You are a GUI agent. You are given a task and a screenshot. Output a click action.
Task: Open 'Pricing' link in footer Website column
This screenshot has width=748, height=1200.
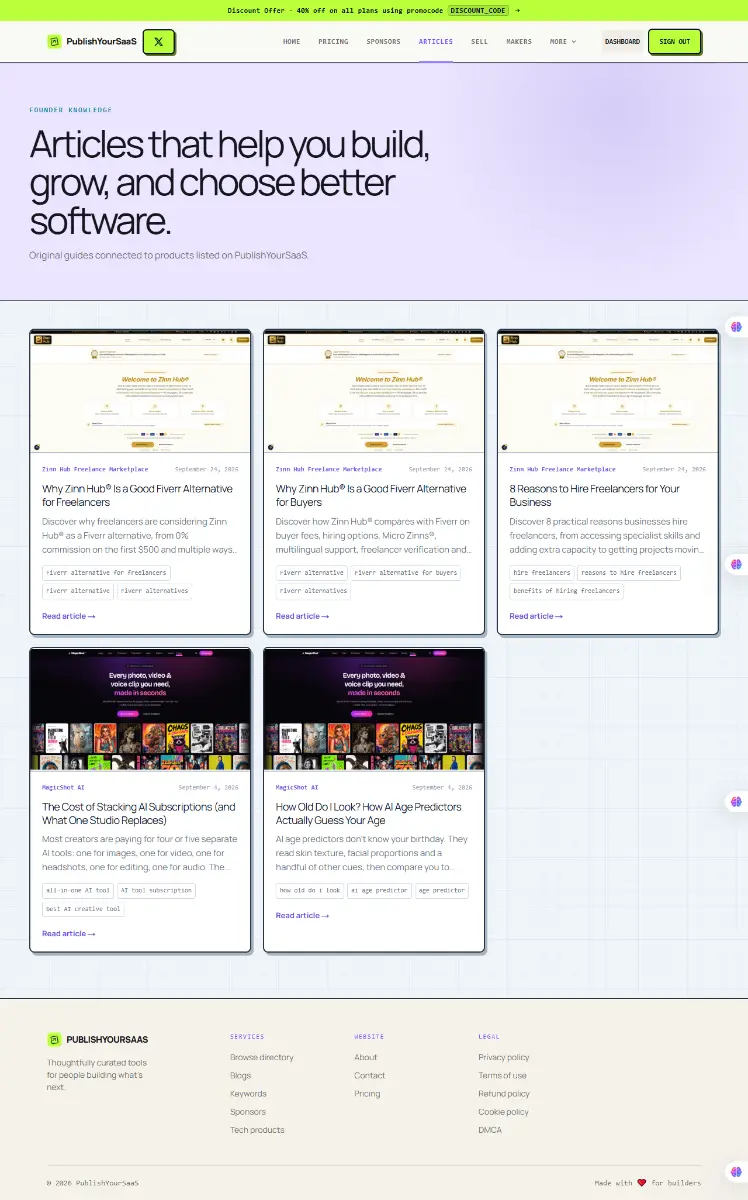click(x=367, y=1094)
